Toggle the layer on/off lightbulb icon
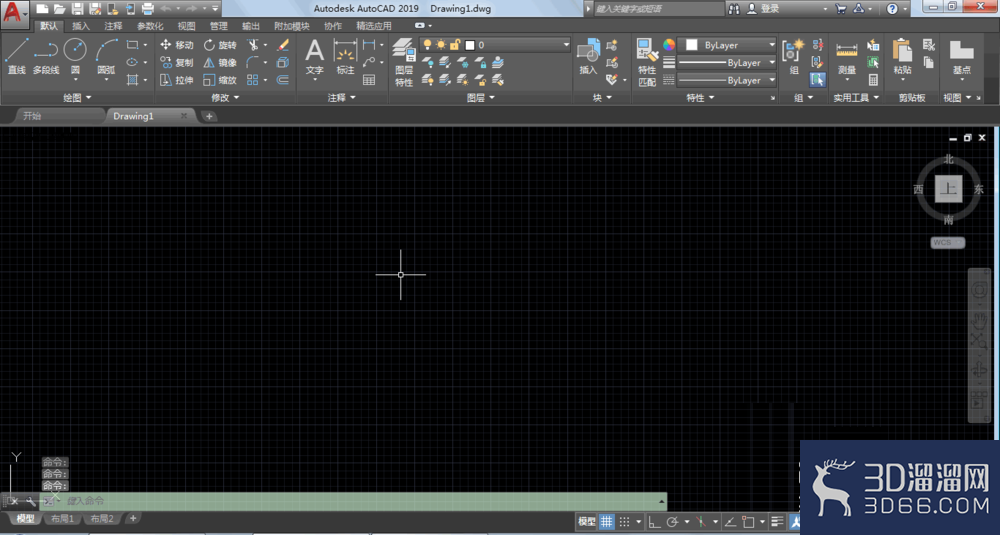The width and height of the screenshot is (1000, 535). click(x=427, y=45)
